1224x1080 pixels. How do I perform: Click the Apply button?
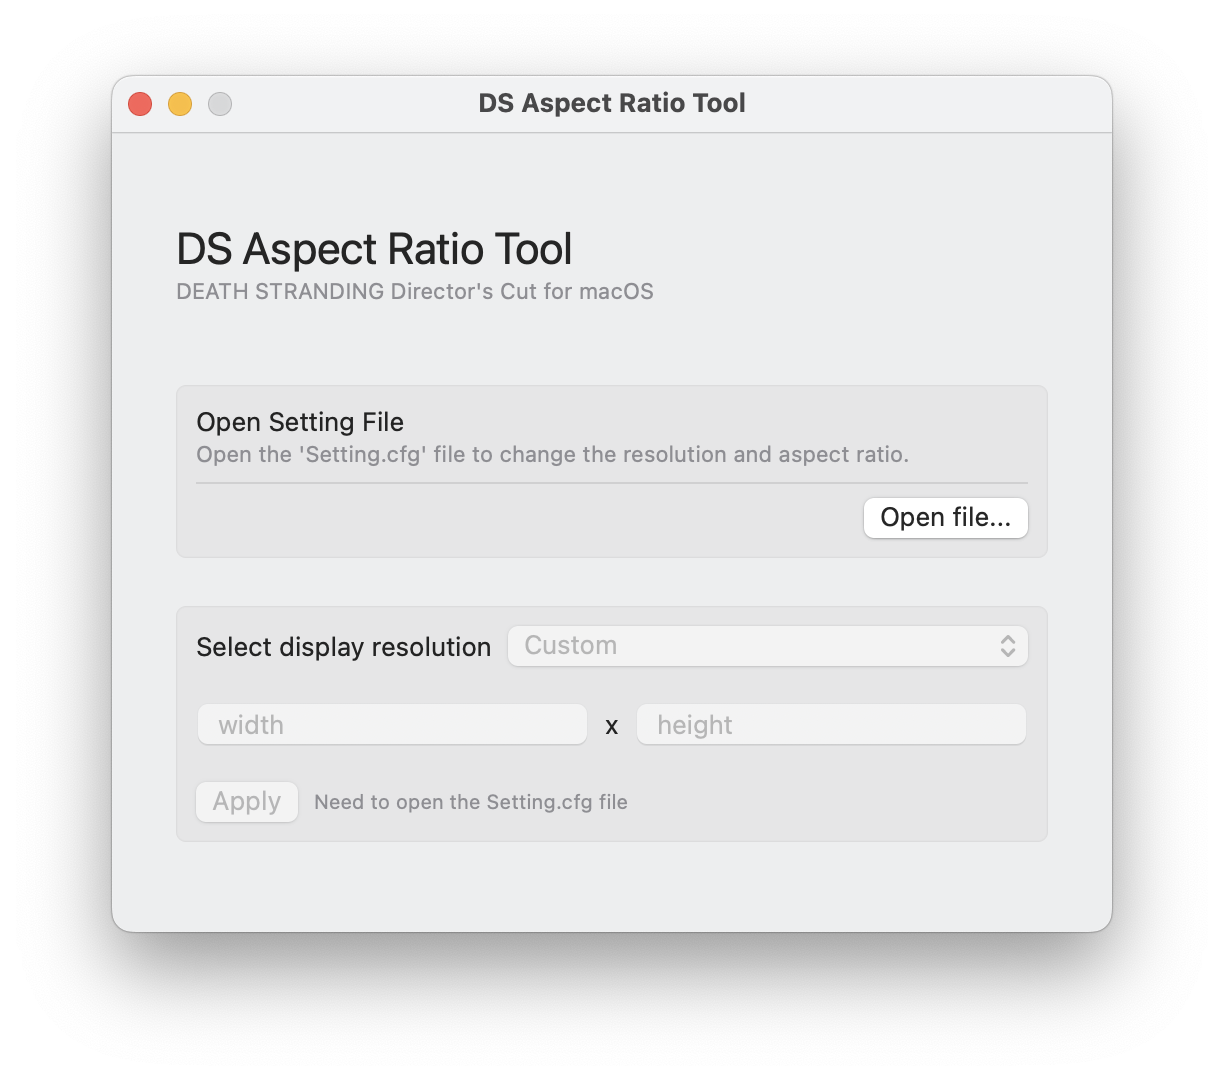click(x=247, y=802)
